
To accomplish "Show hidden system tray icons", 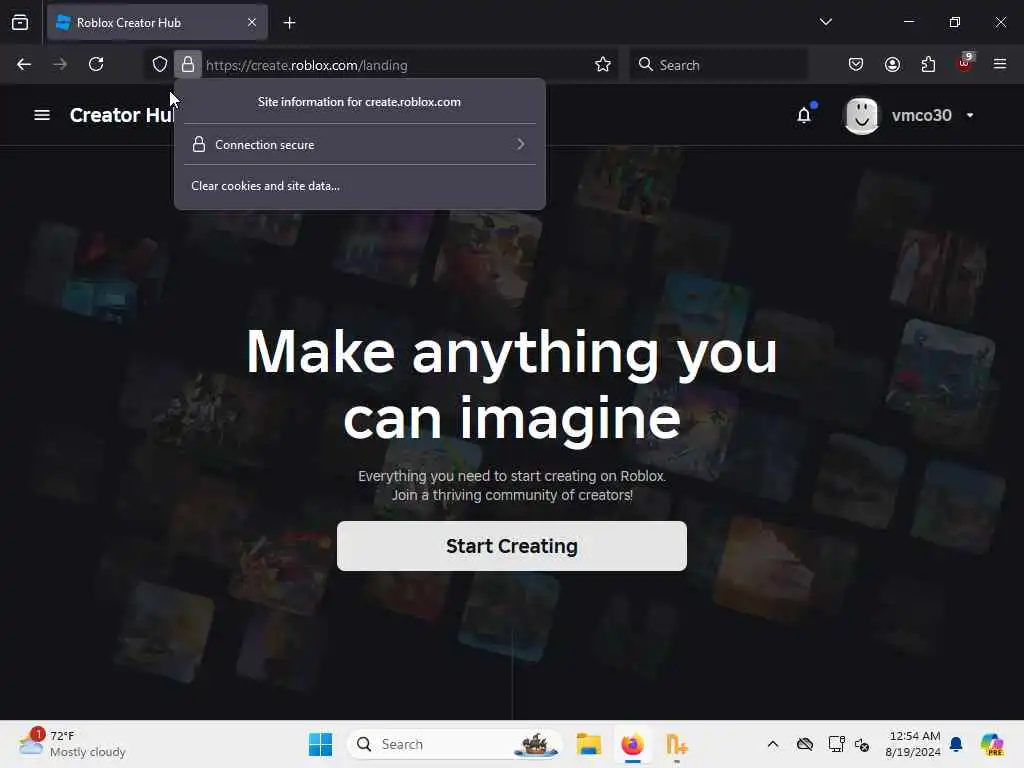I will point(773,744).
